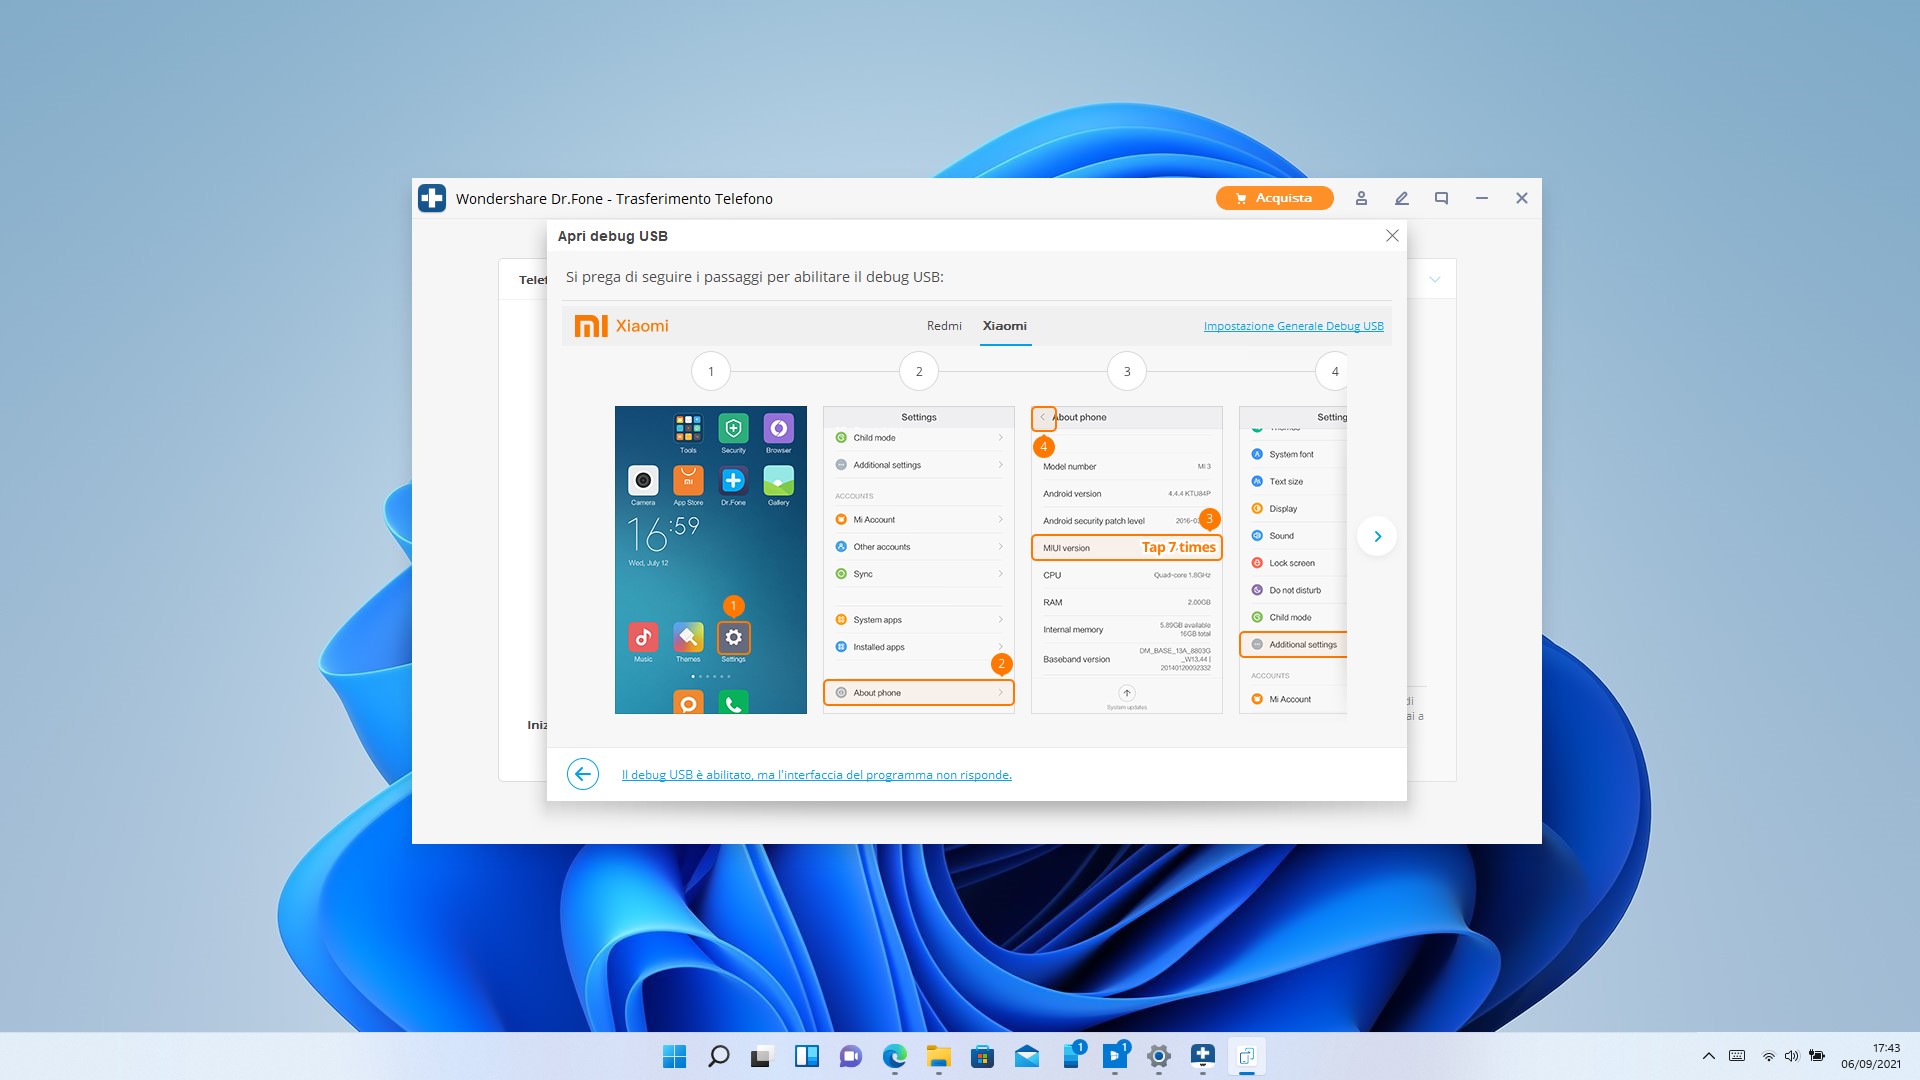This screenshot has height=1080, width=1920.
Task: Select the Xiaomi tab
Action: point(1005,326)
